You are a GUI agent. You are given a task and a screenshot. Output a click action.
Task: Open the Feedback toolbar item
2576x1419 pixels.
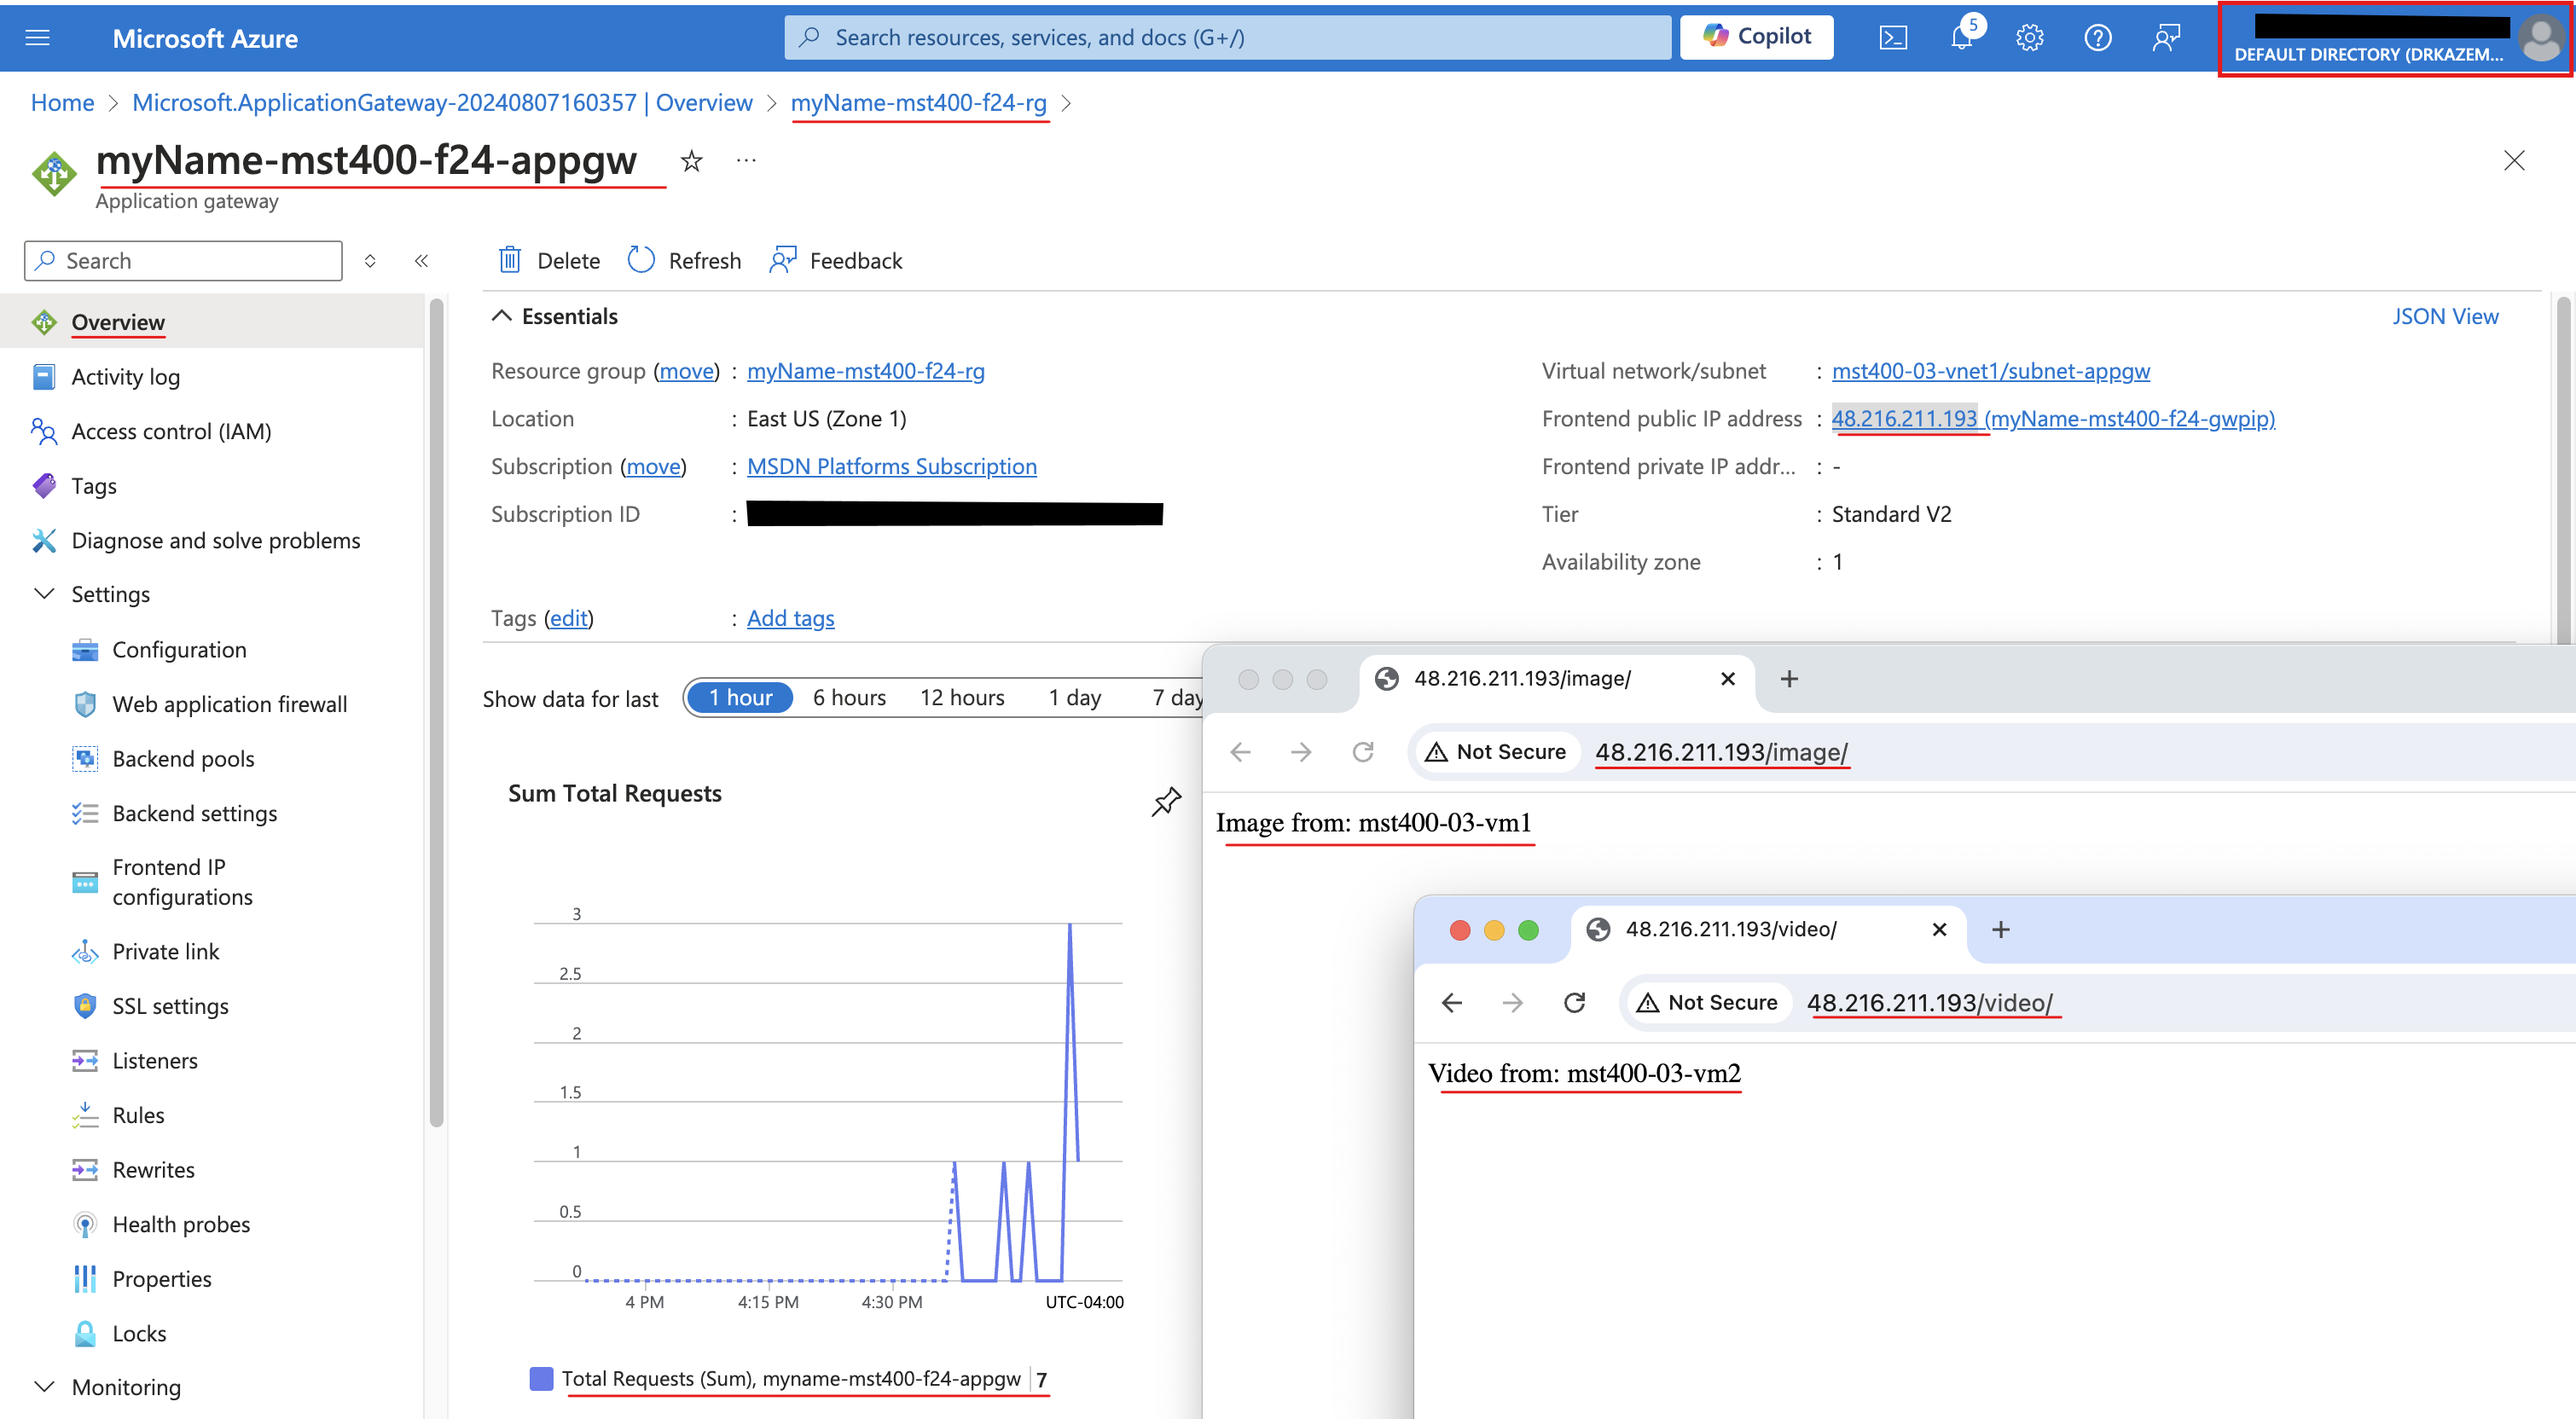836,261
